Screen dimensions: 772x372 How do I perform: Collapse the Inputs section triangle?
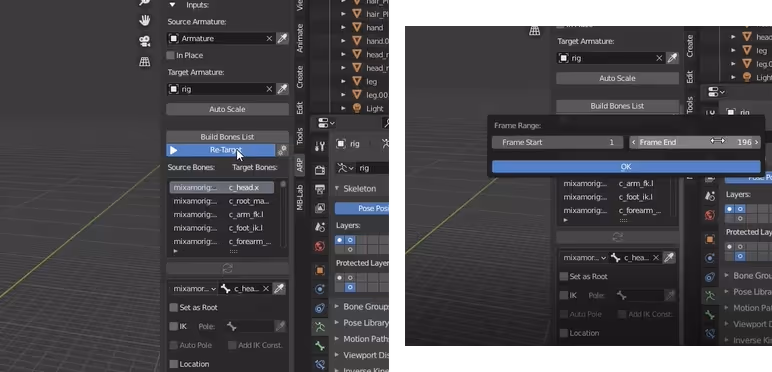172,5
